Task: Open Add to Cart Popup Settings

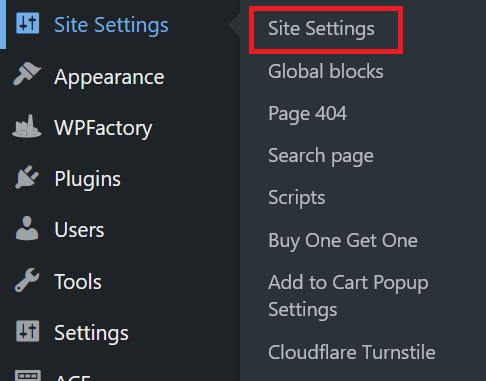Action: (348, 296)
